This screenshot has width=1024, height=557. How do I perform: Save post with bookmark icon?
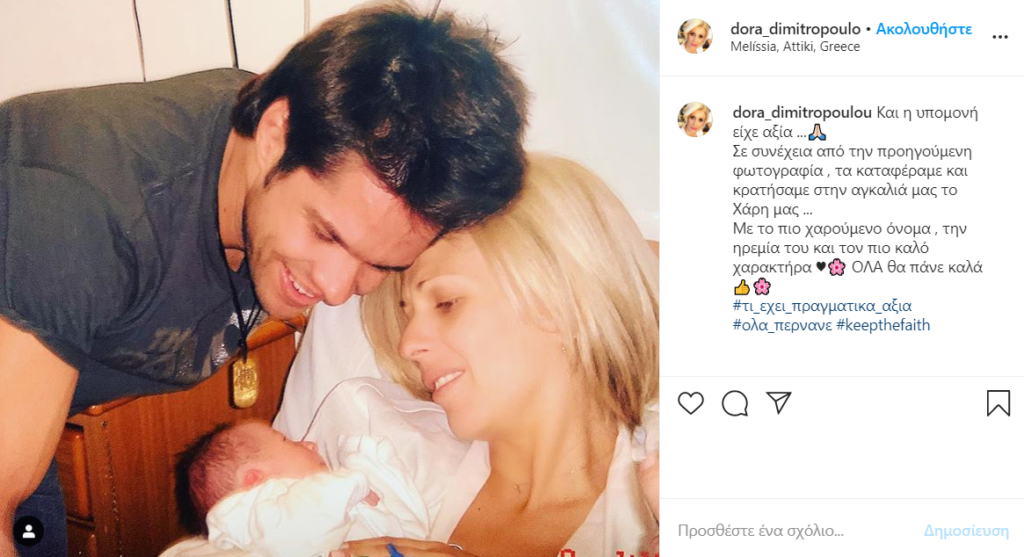tap(998, 403)
